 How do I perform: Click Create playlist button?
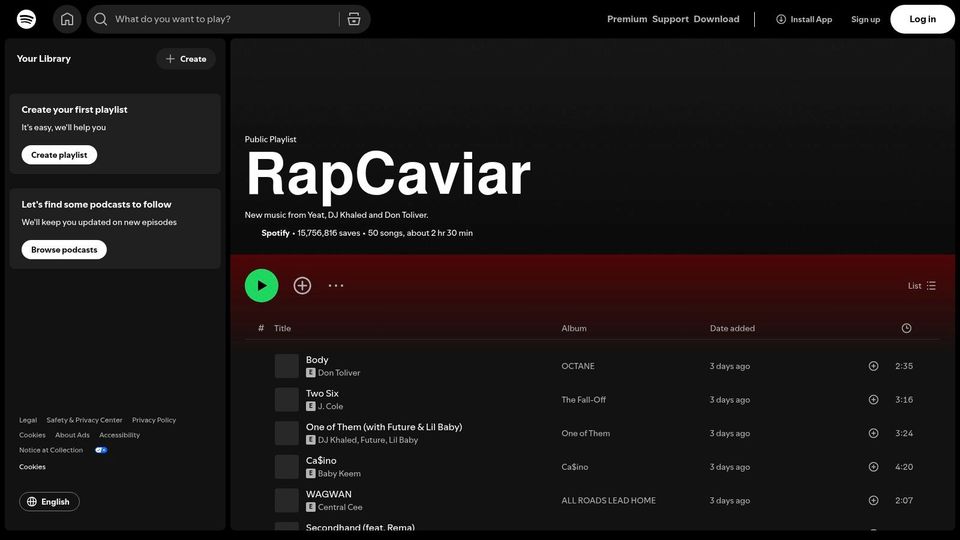(59, 155)
